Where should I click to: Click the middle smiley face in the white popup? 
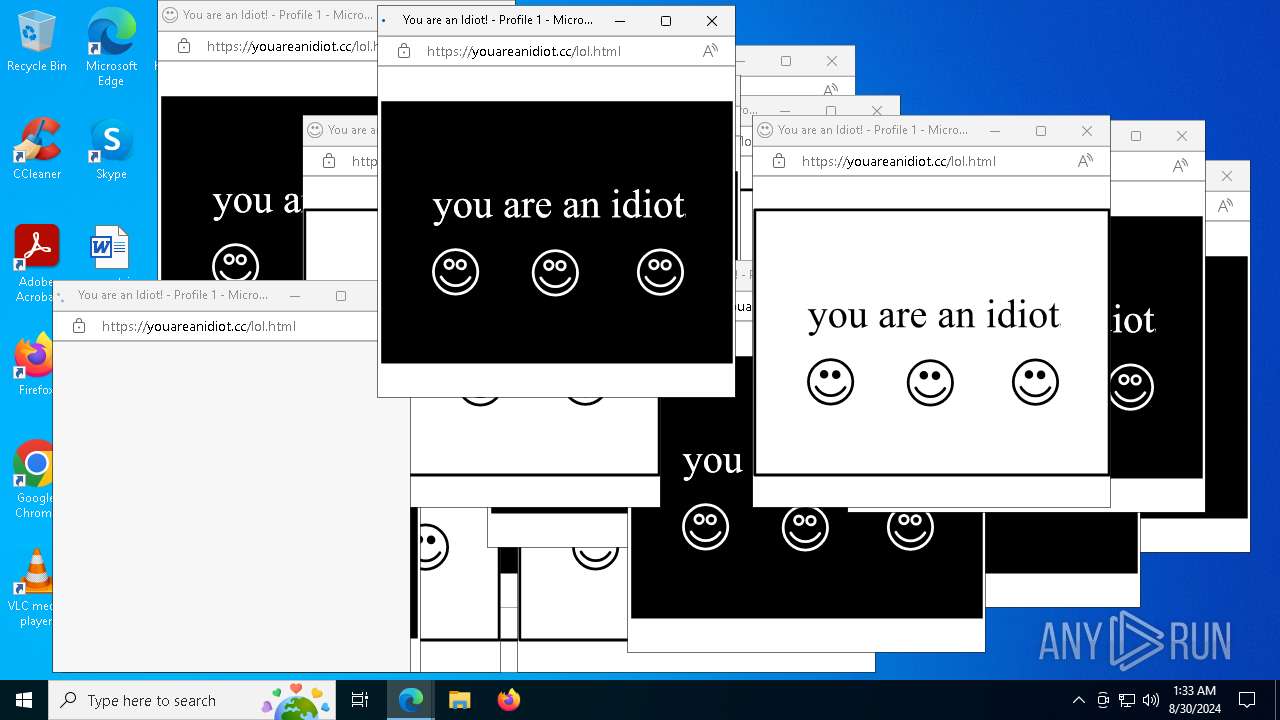(930, 382)
